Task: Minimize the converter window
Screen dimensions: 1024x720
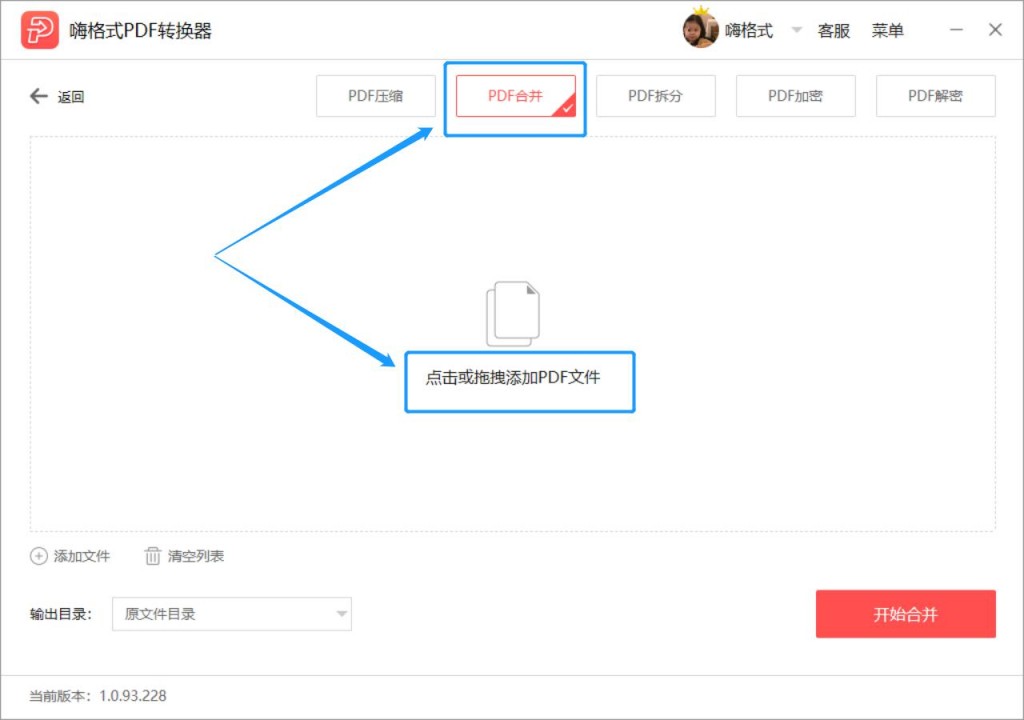Action: click(x=956, y=30)
